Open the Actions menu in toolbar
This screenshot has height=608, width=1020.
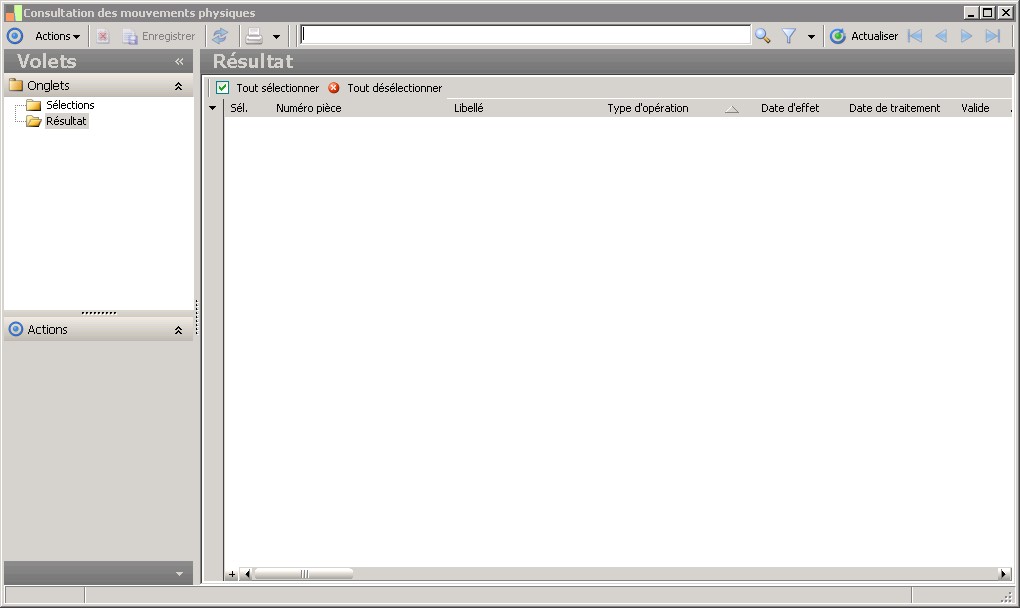pyautogui.click(x=57, y=36)
